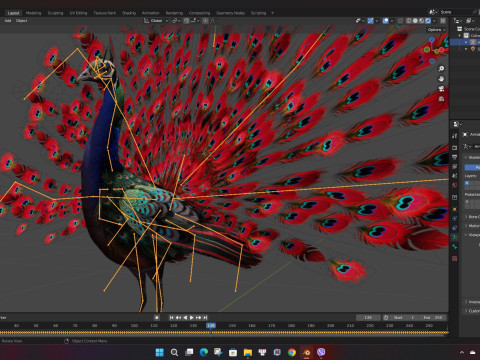Open File Explorer from taskbar
The width and height of the screenshot is (480, 360).
[248, 352]
